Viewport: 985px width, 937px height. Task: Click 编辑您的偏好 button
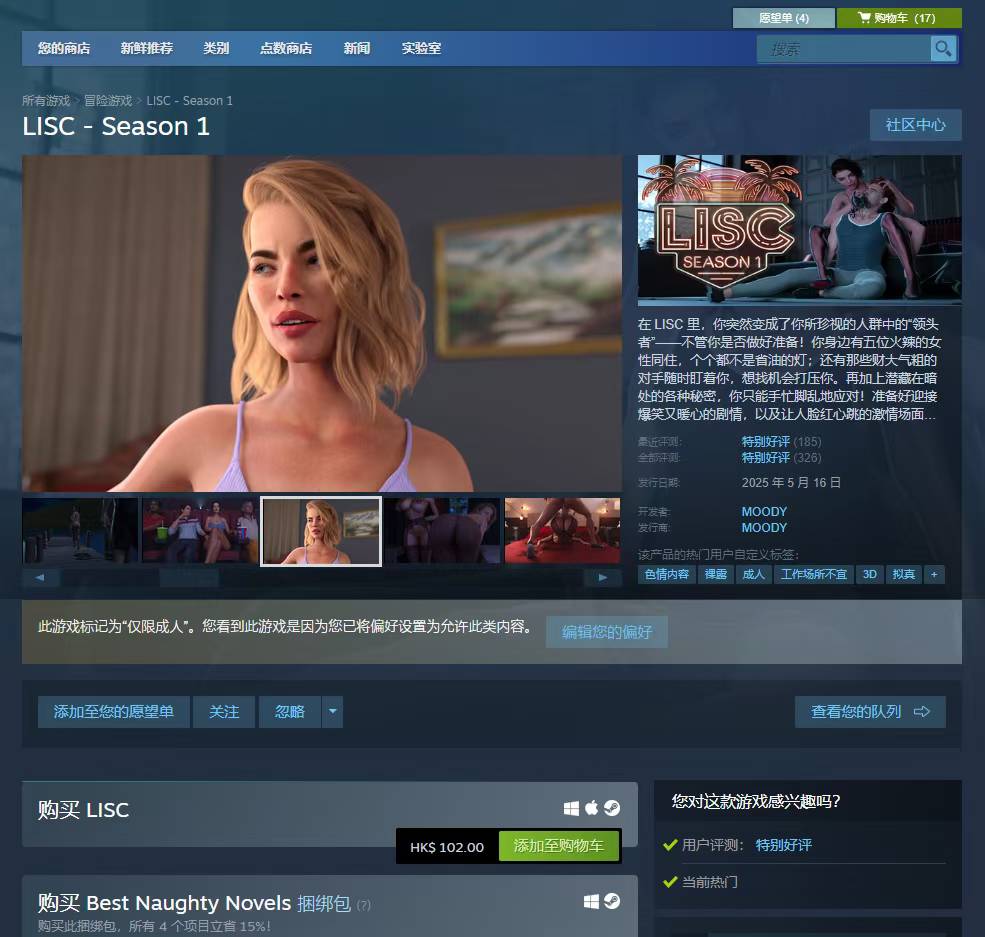click(x=607, y=632)
